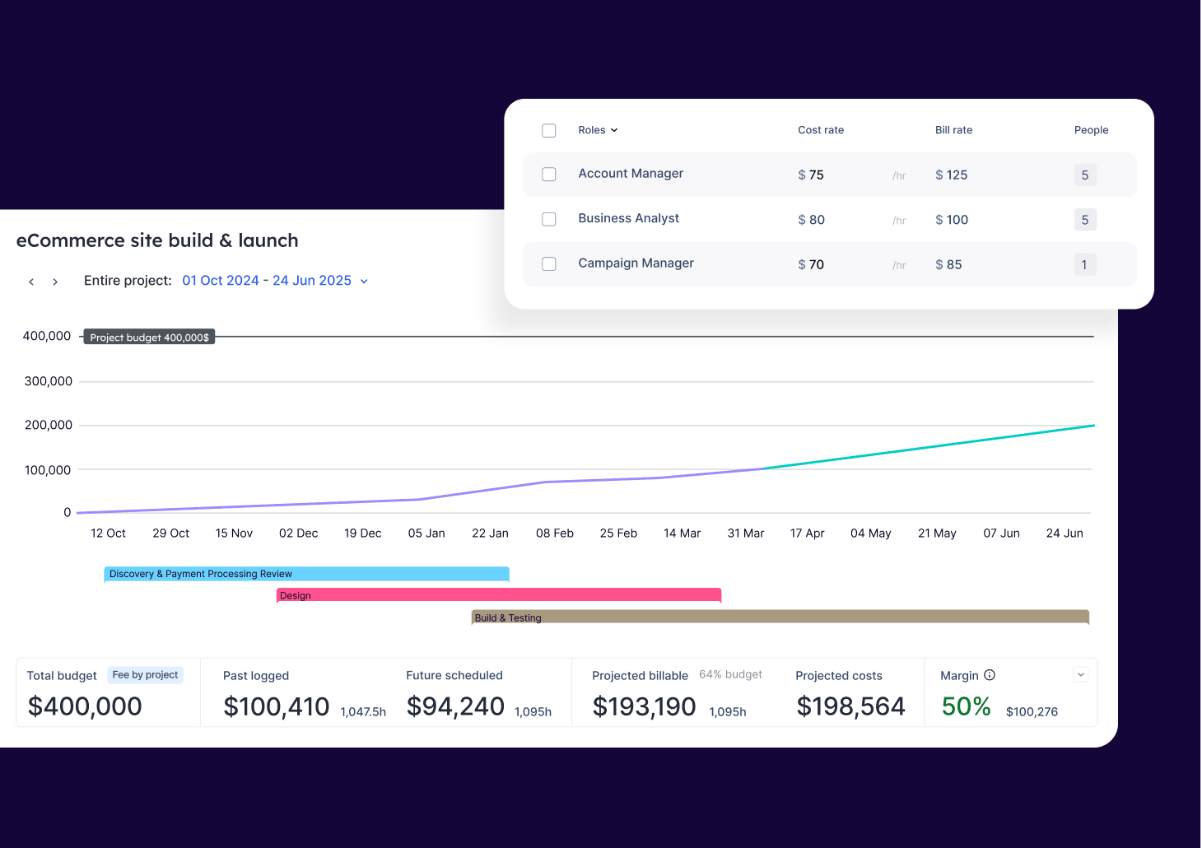Expand the Margin card options chevron
Screen dimensions: 1201x848
pyautogui.click(x=1080, y=674)
